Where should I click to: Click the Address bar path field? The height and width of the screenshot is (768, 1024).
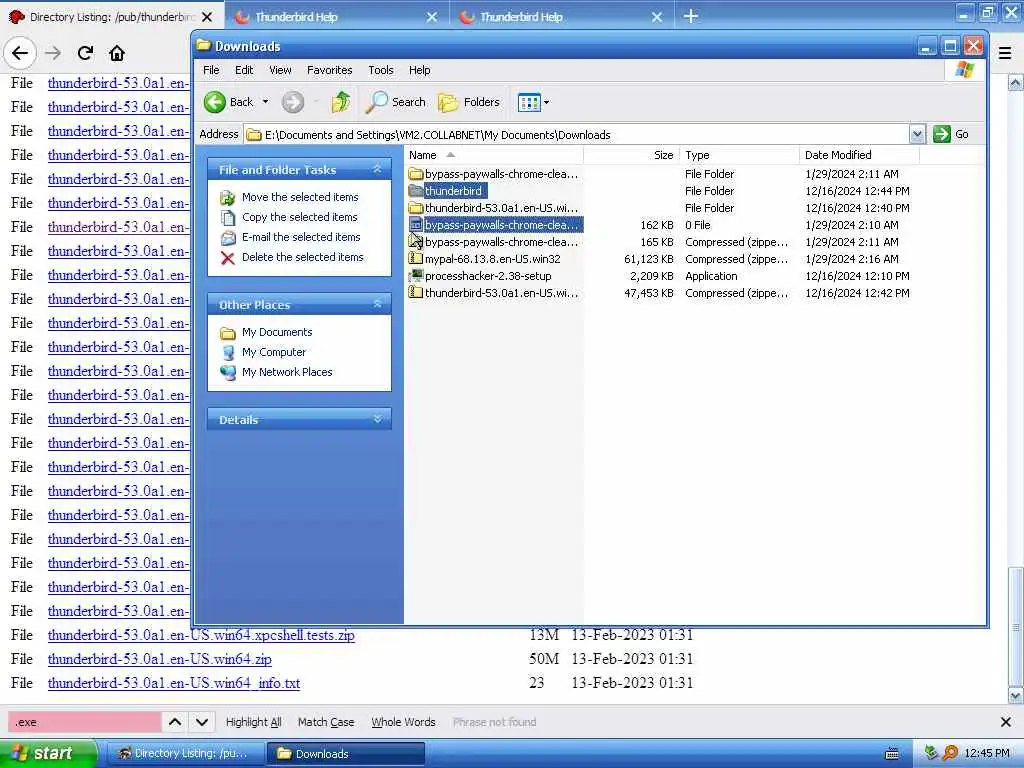[x=577, y=135]
